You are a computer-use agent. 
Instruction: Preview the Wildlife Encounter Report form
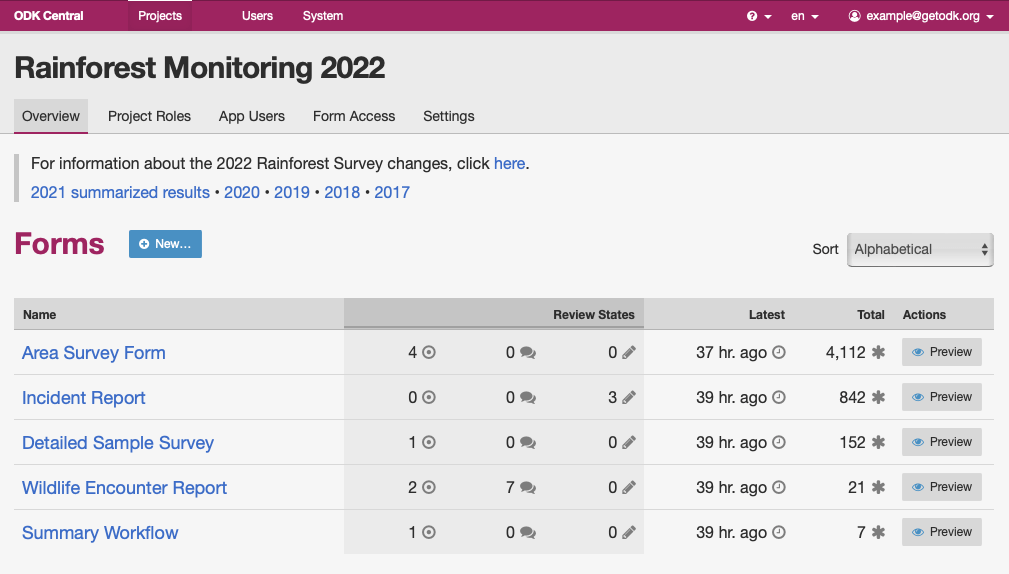click(x=941, y=487)
